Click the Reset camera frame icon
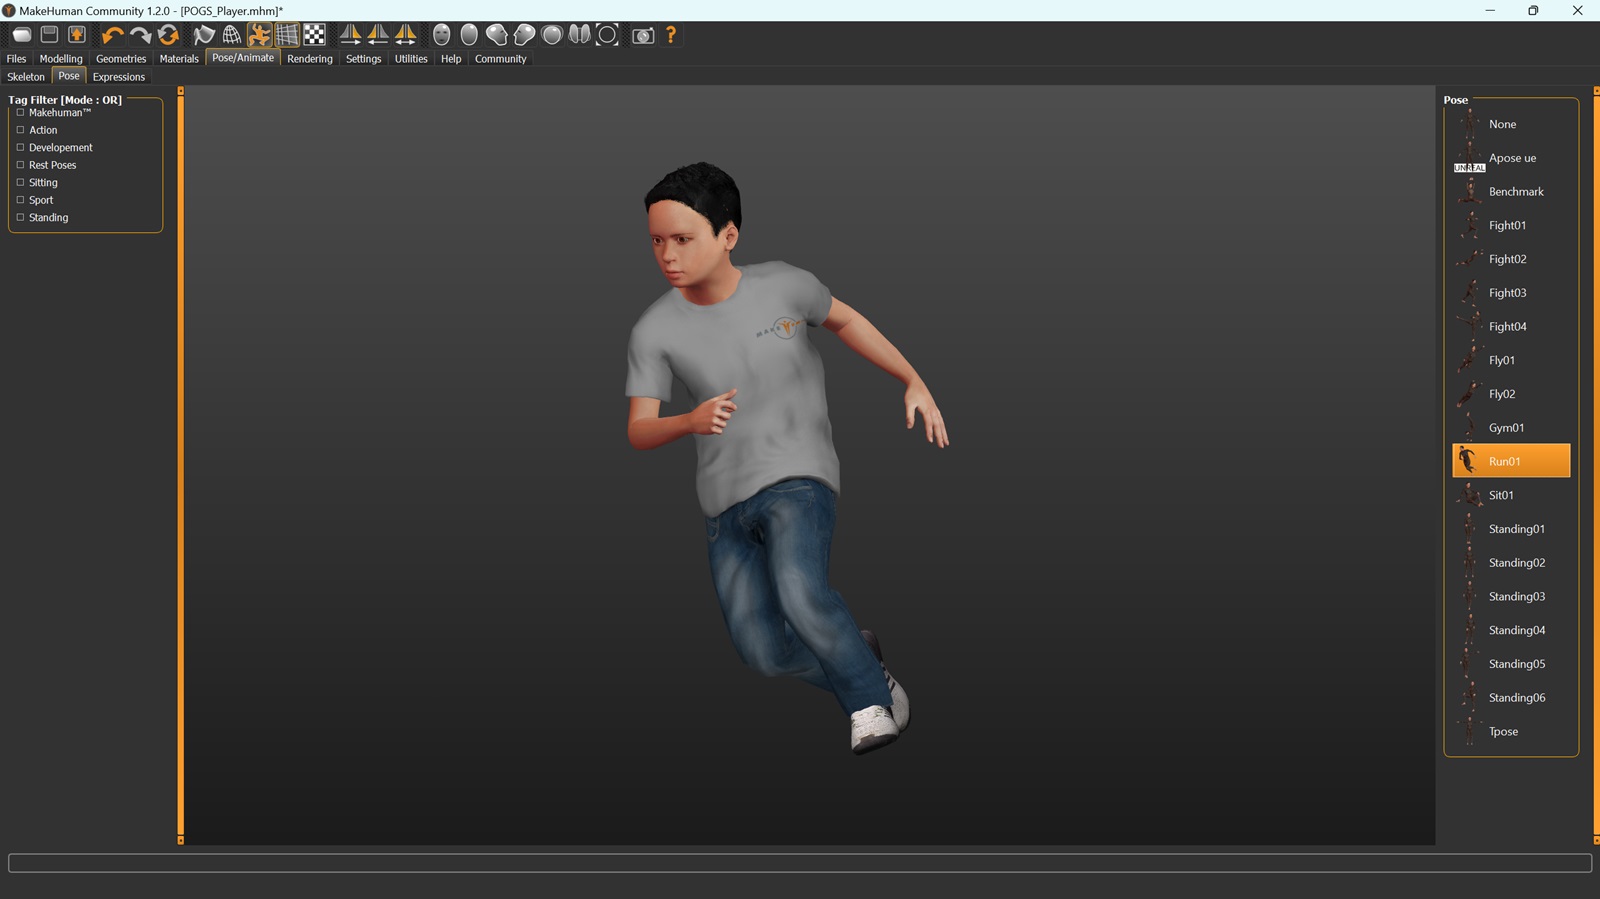Screen dimensions: 1600x899 click(x=607, y=35)
